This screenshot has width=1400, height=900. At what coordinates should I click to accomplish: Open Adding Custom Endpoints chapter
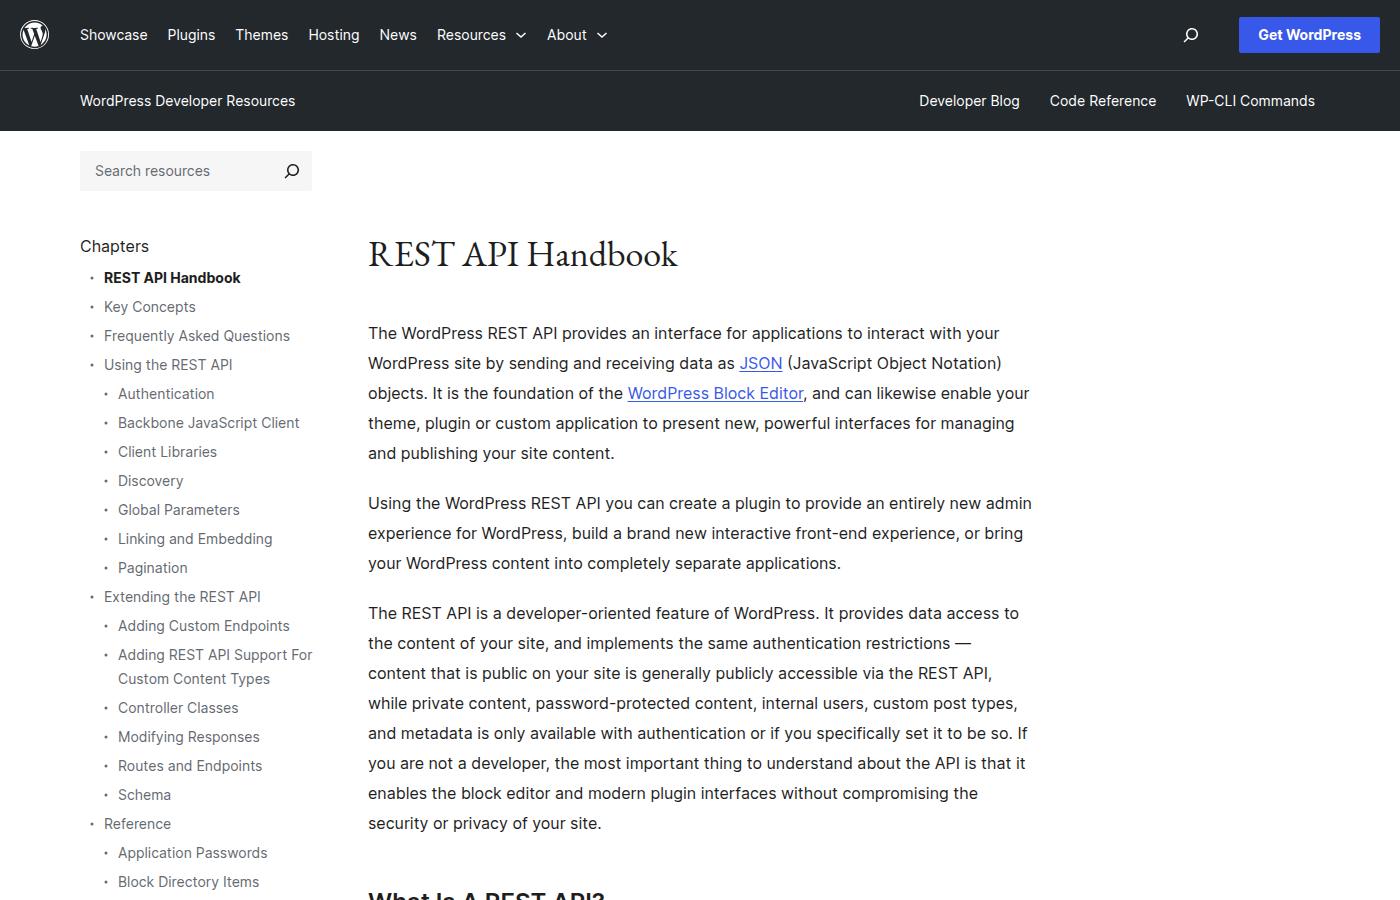[x=204, y=626]
